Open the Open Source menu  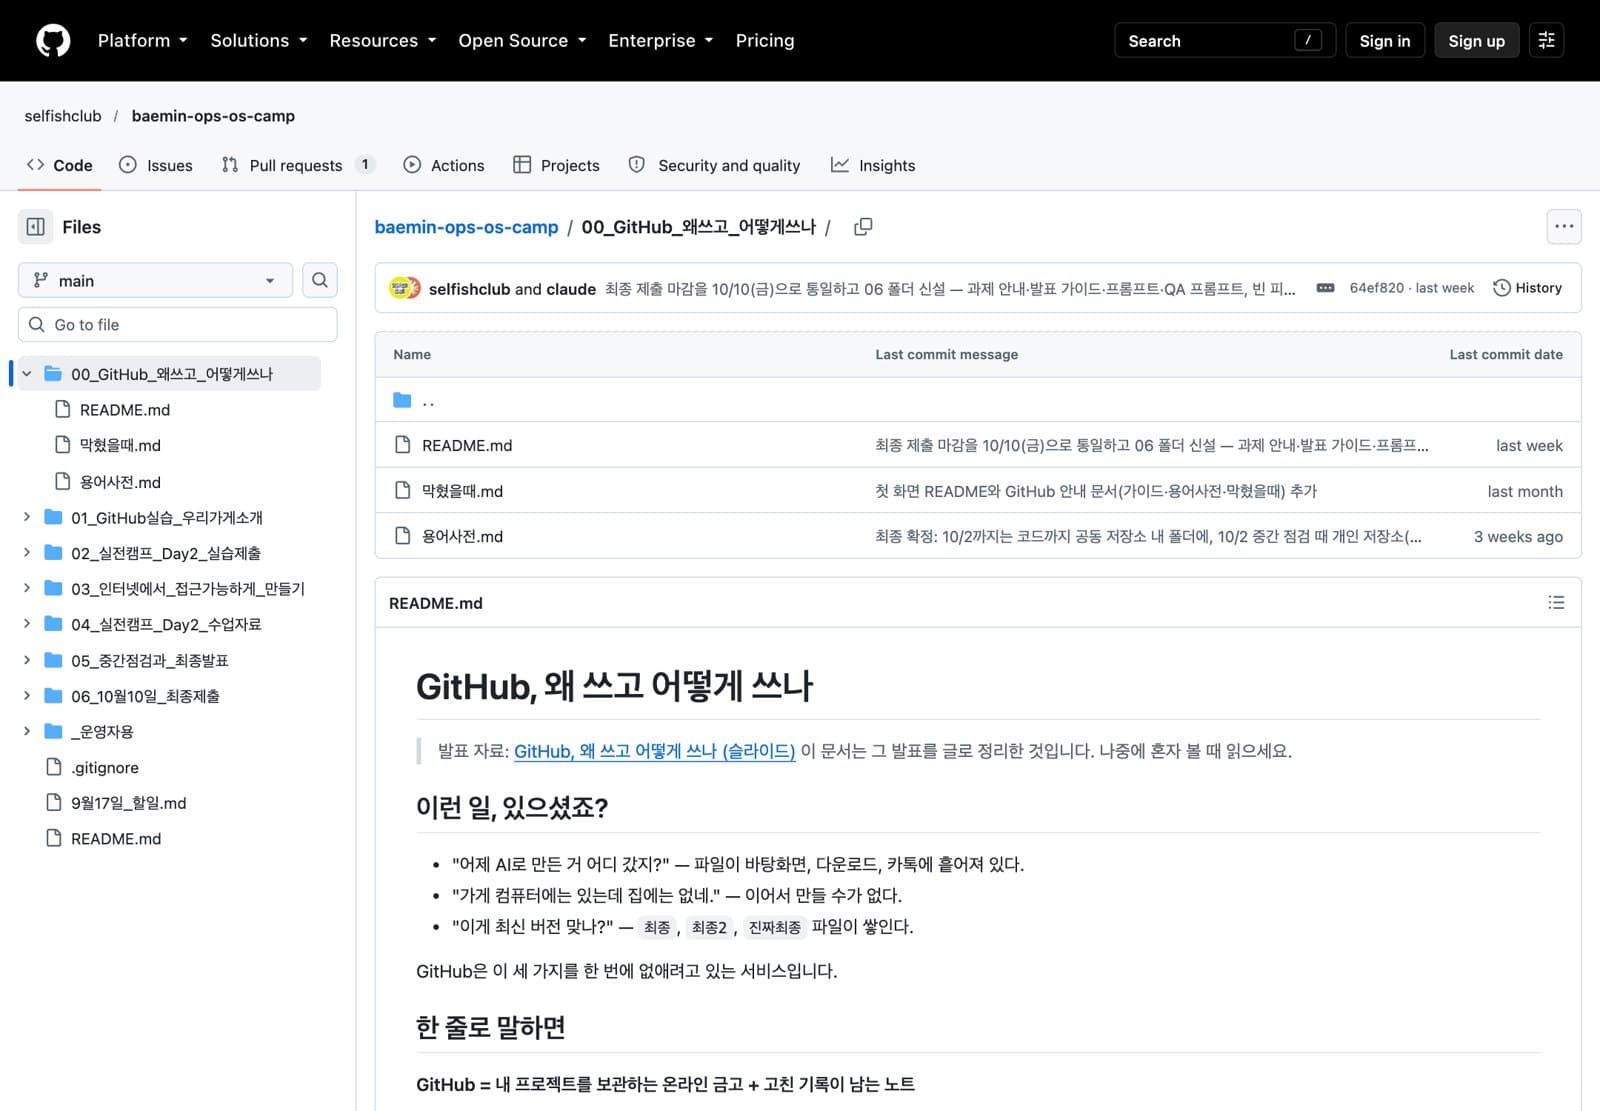(x=522, y=40)
